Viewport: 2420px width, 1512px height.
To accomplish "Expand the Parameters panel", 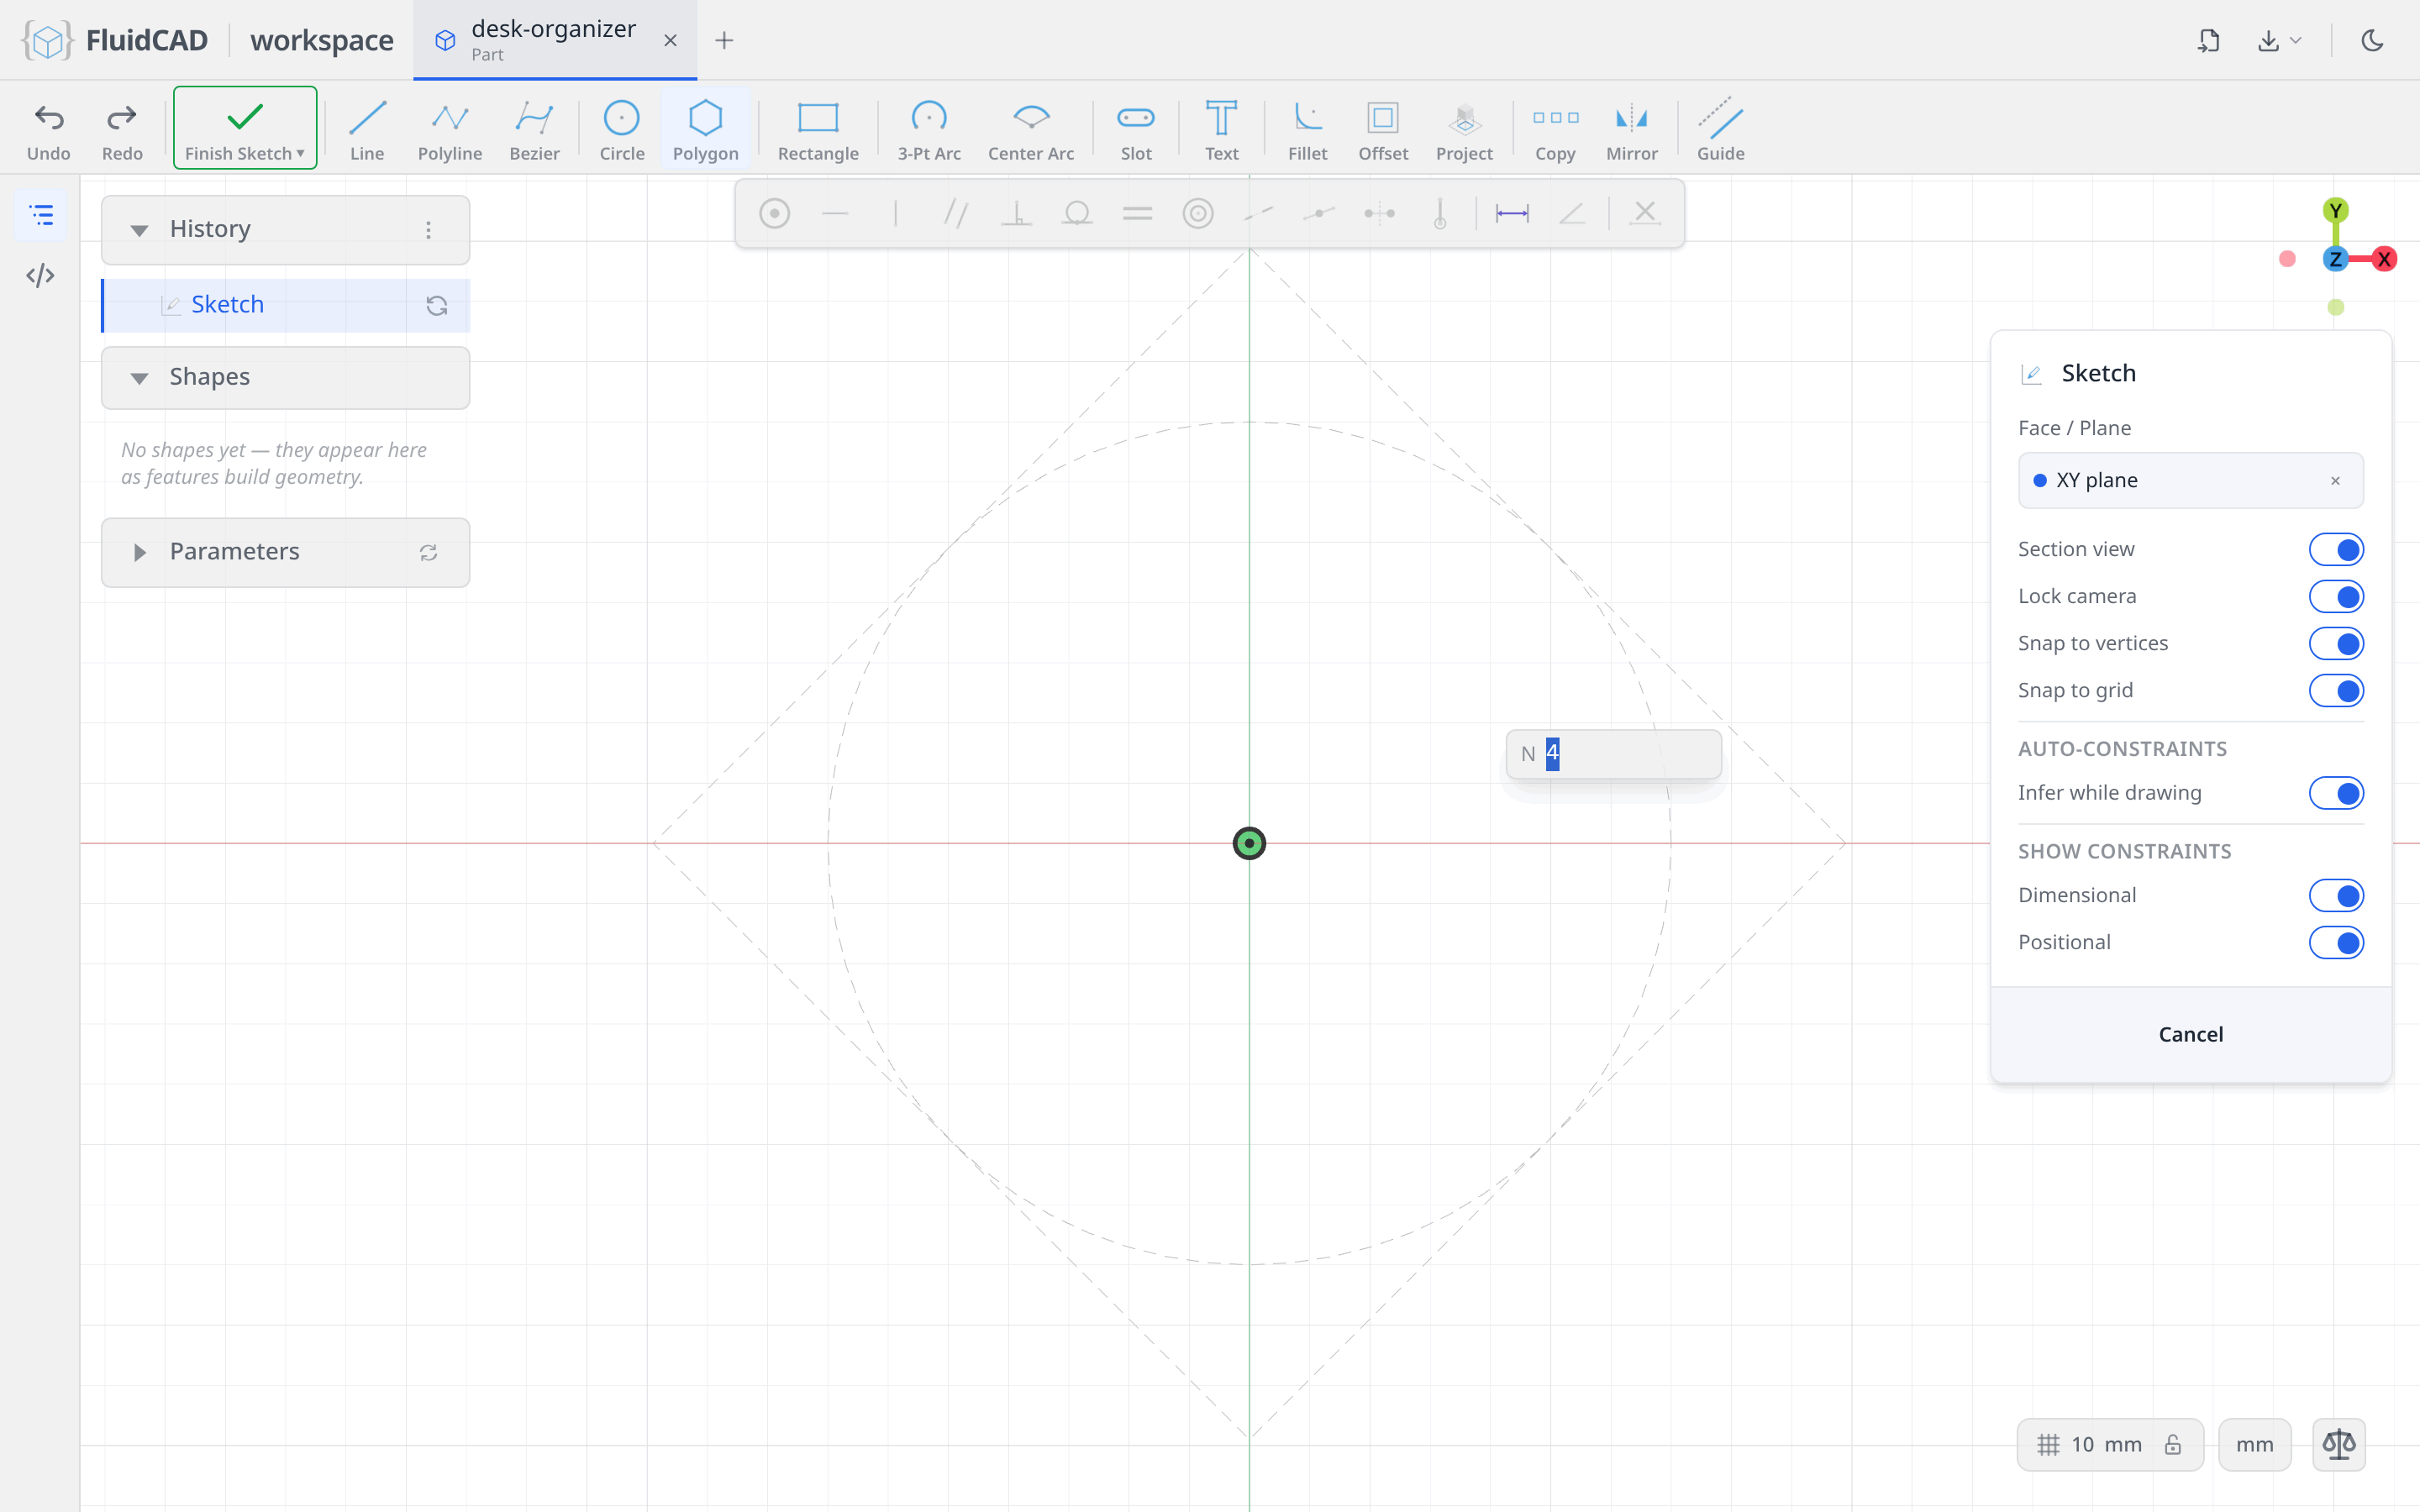I will click(x=139, y=552).
